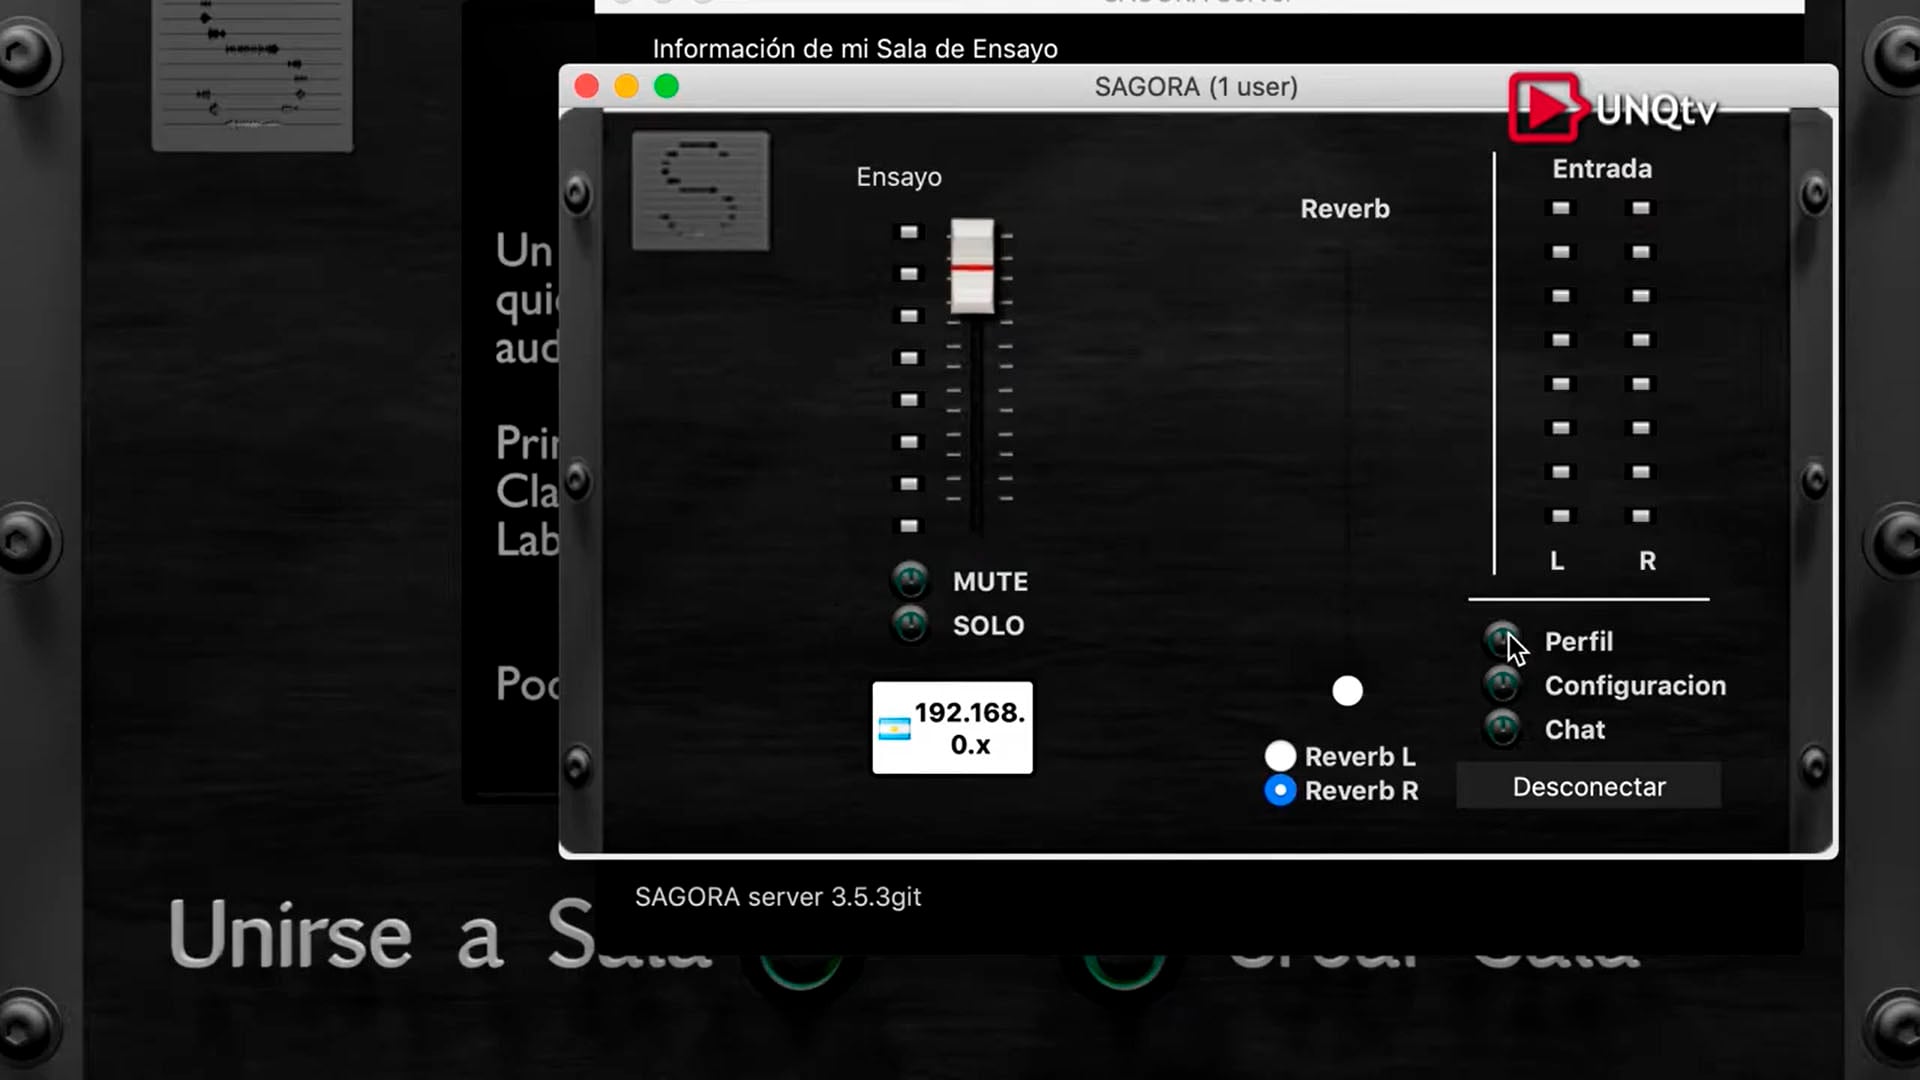Viewport: 1920px width, 1080px height.
Task: Click the Entrada L meter column
Action: pyautogui.click(x=1560, y=362)
